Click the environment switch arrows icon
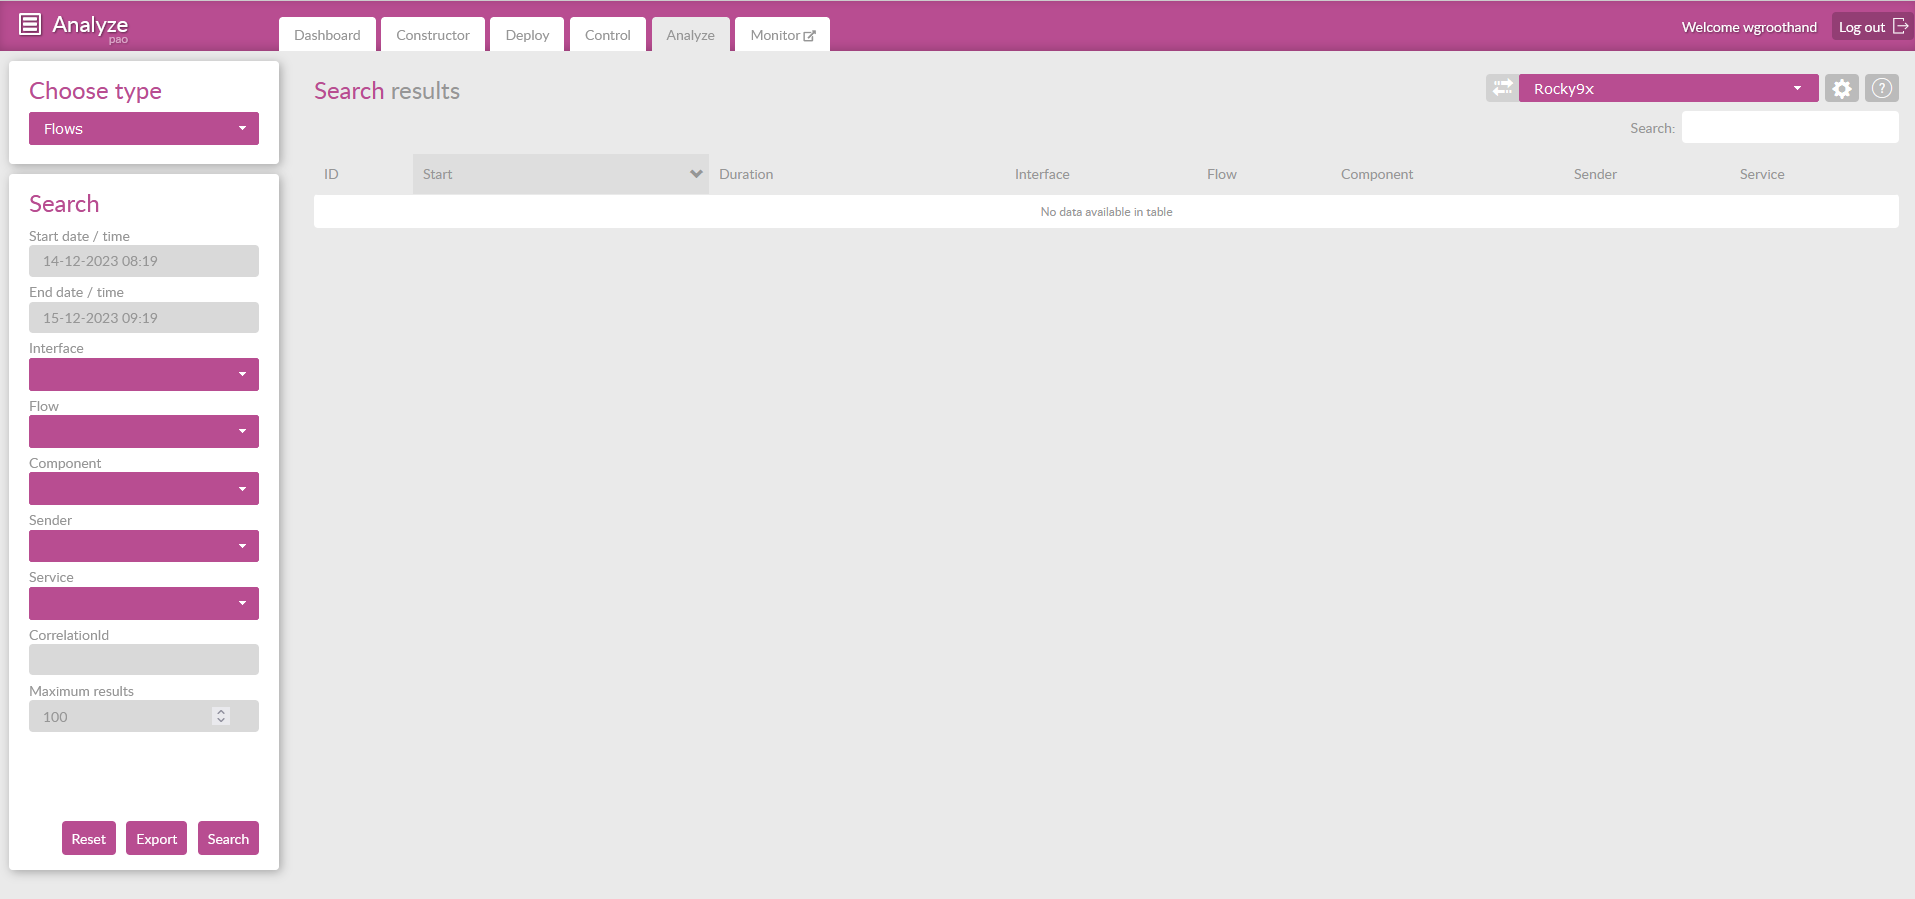 pyautogui.click(x=1502, y=88)
